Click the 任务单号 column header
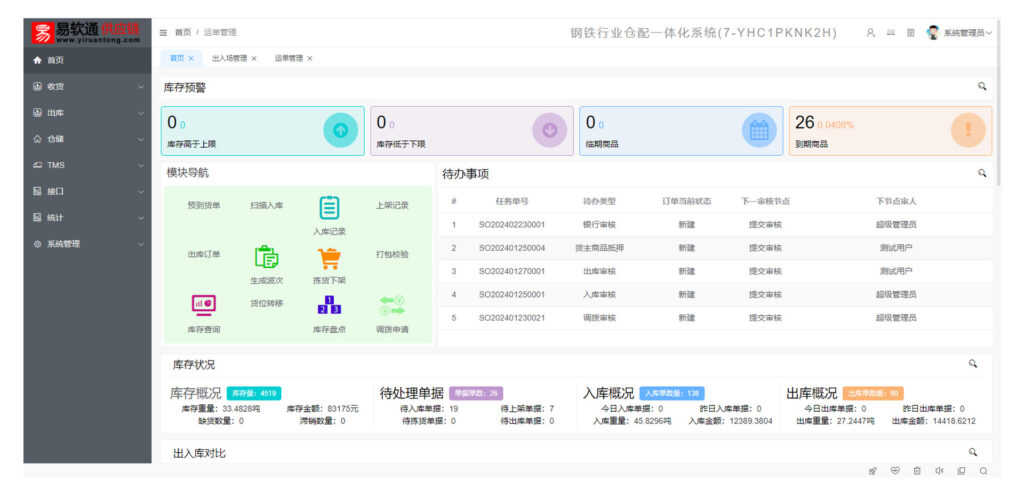This screenshot has width=1024, height=496. (x=511, y=201)
